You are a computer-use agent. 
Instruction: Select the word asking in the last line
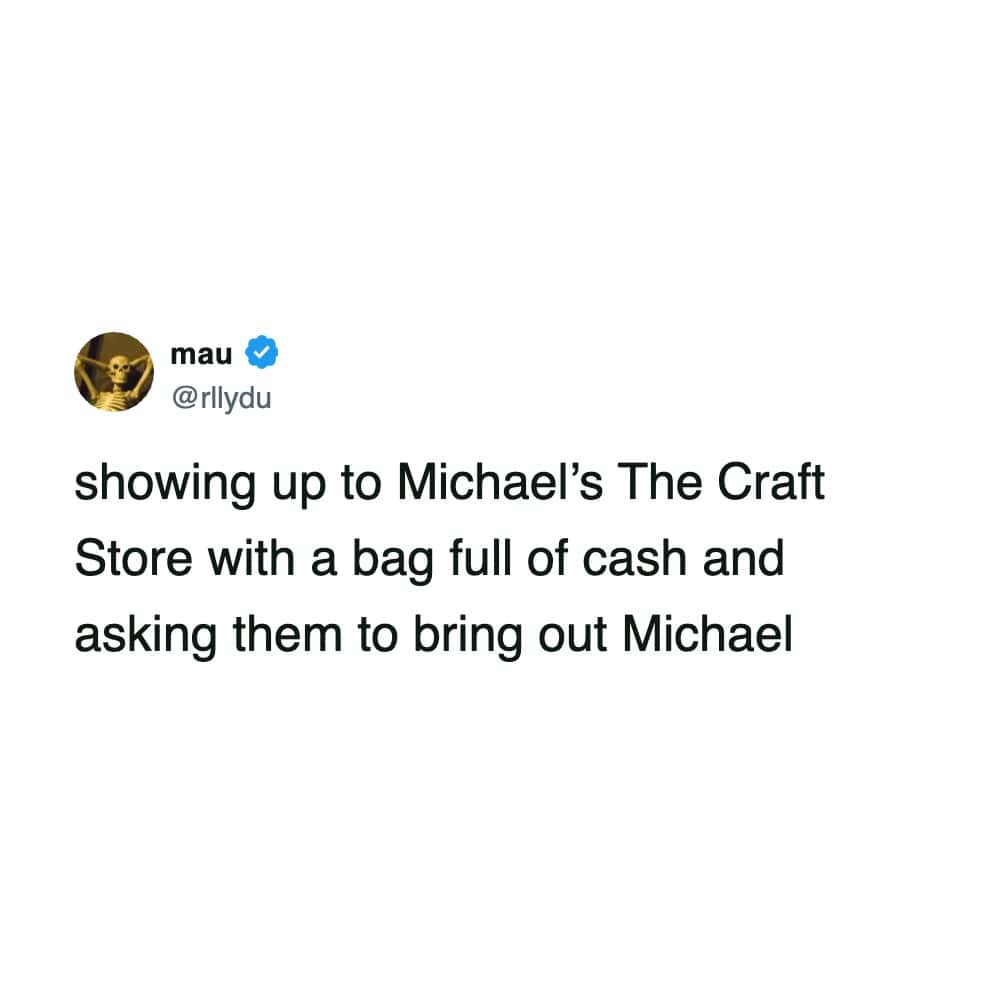[146, 636]
